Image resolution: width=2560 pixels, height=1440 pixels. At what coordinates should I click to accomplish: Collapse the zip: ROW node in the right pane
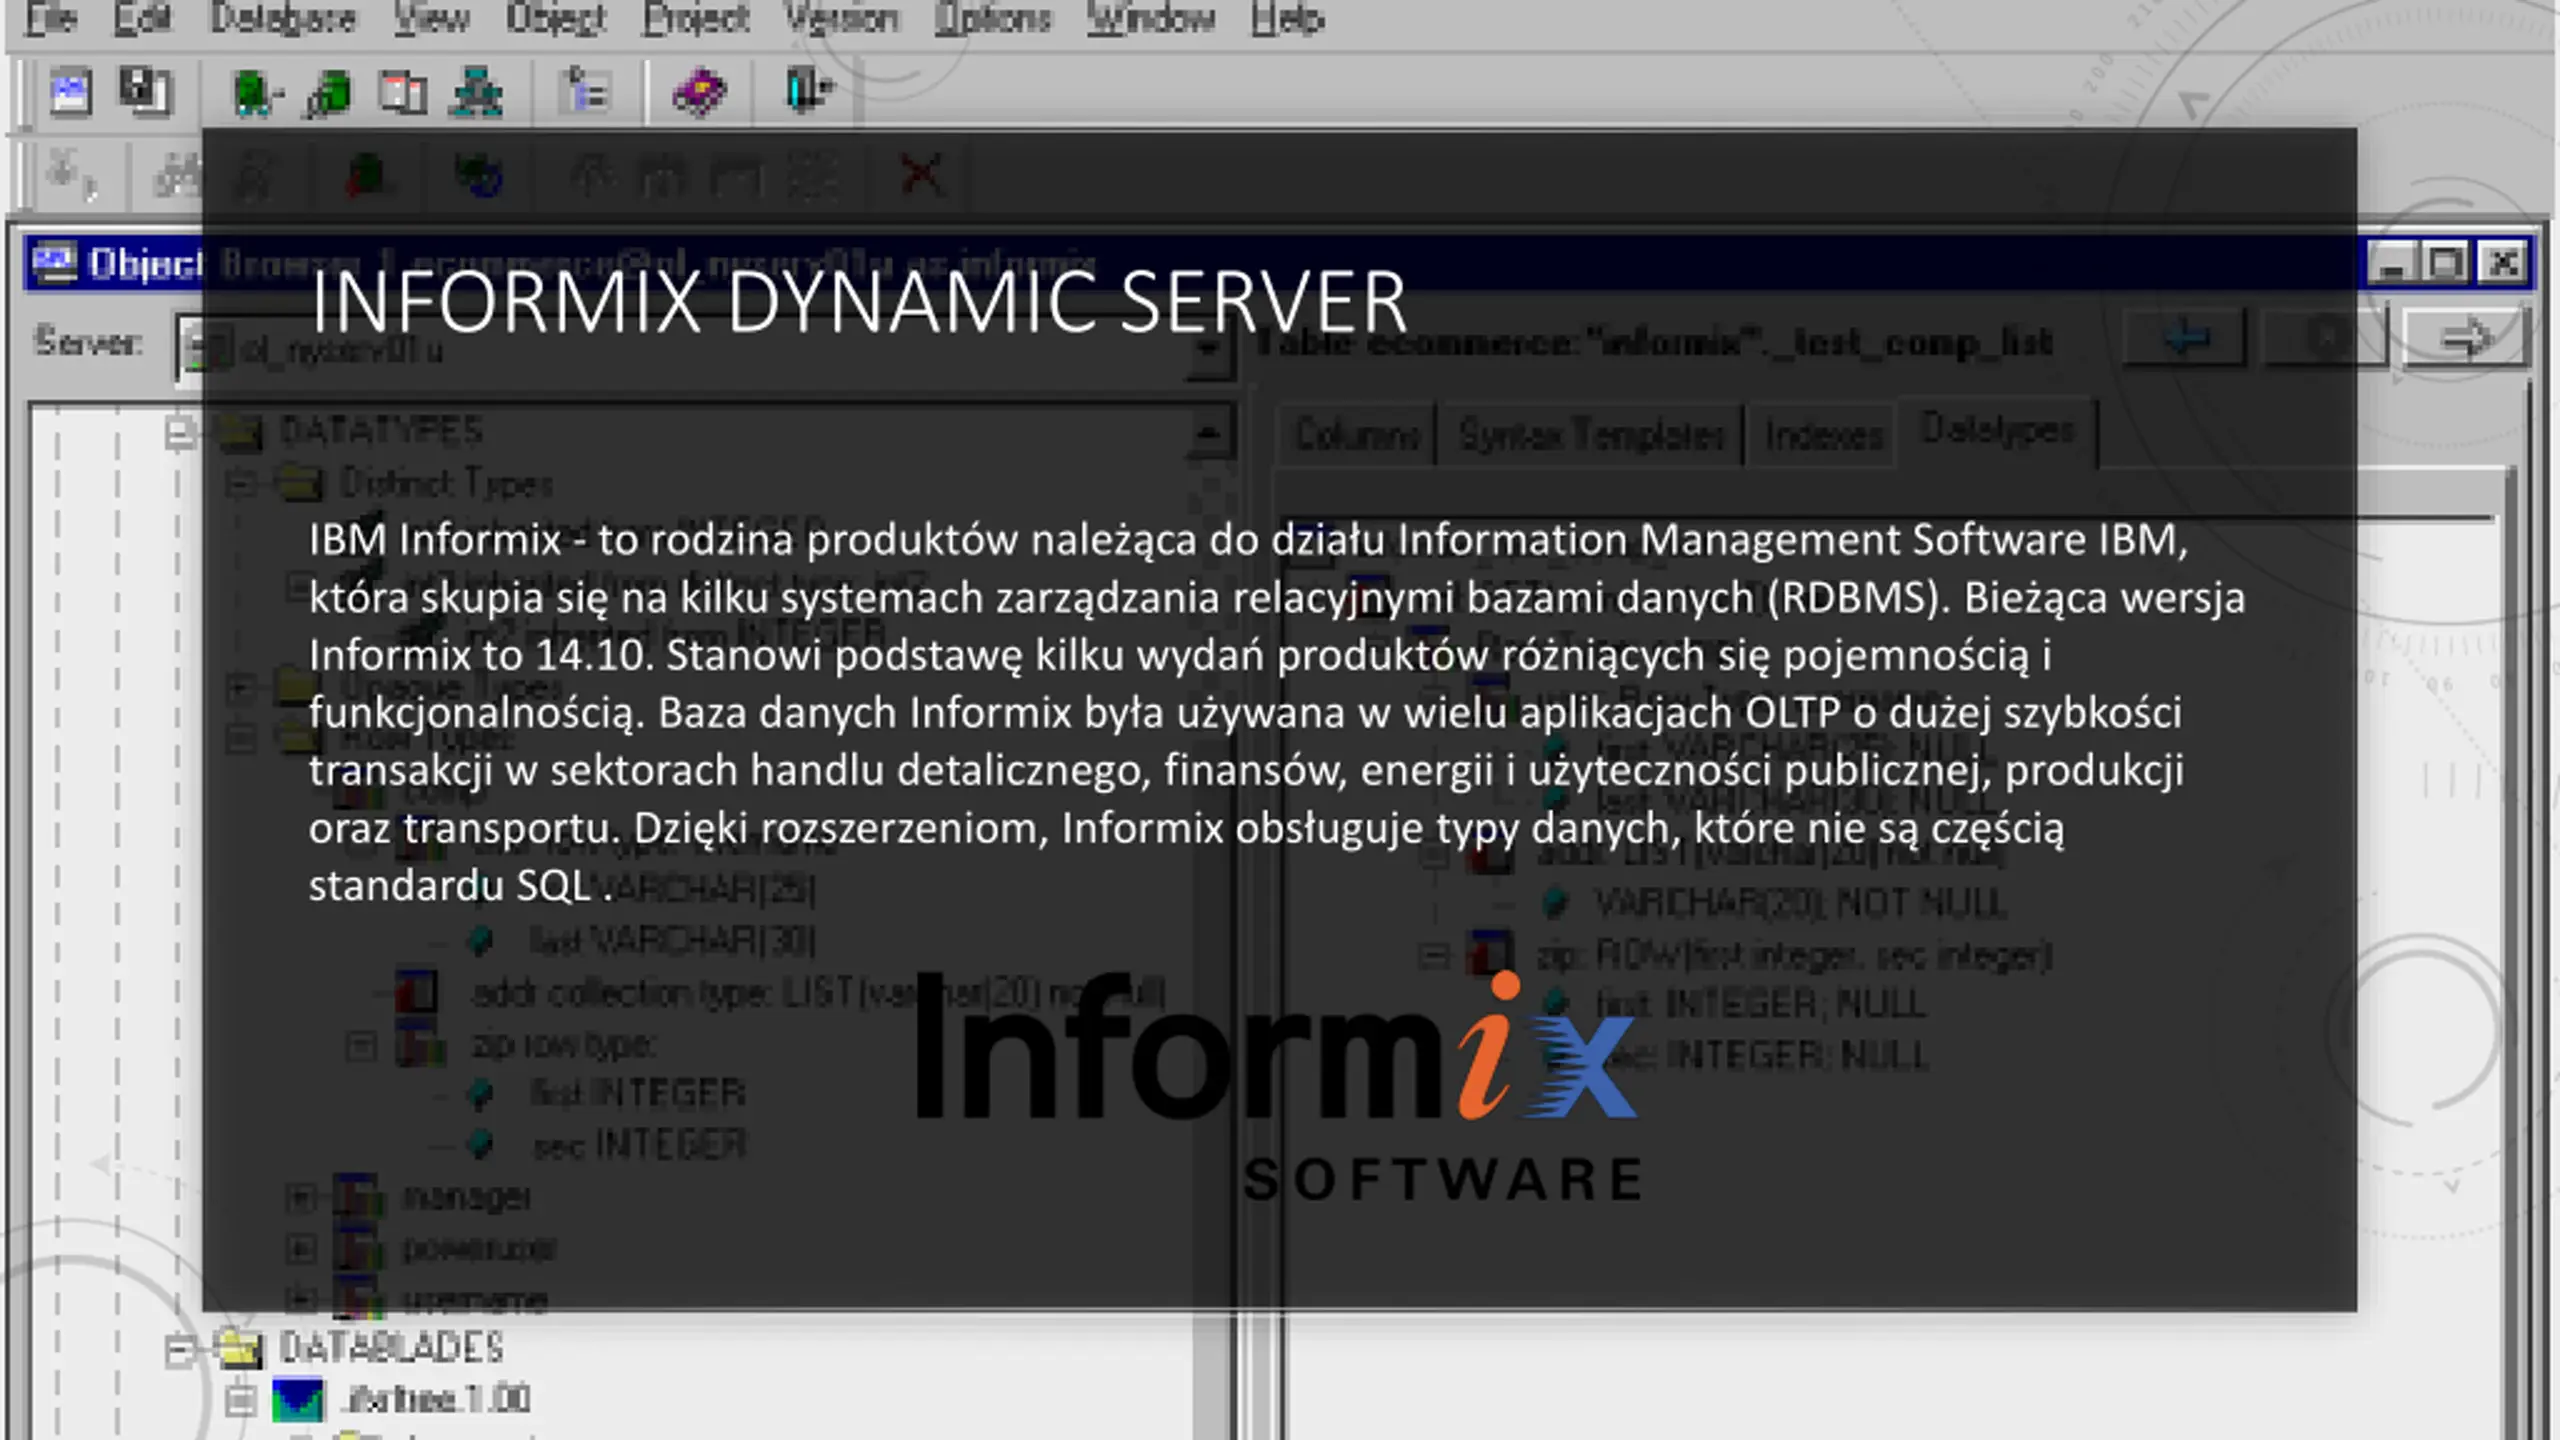pyautogui.click(x=1434, y=956)
